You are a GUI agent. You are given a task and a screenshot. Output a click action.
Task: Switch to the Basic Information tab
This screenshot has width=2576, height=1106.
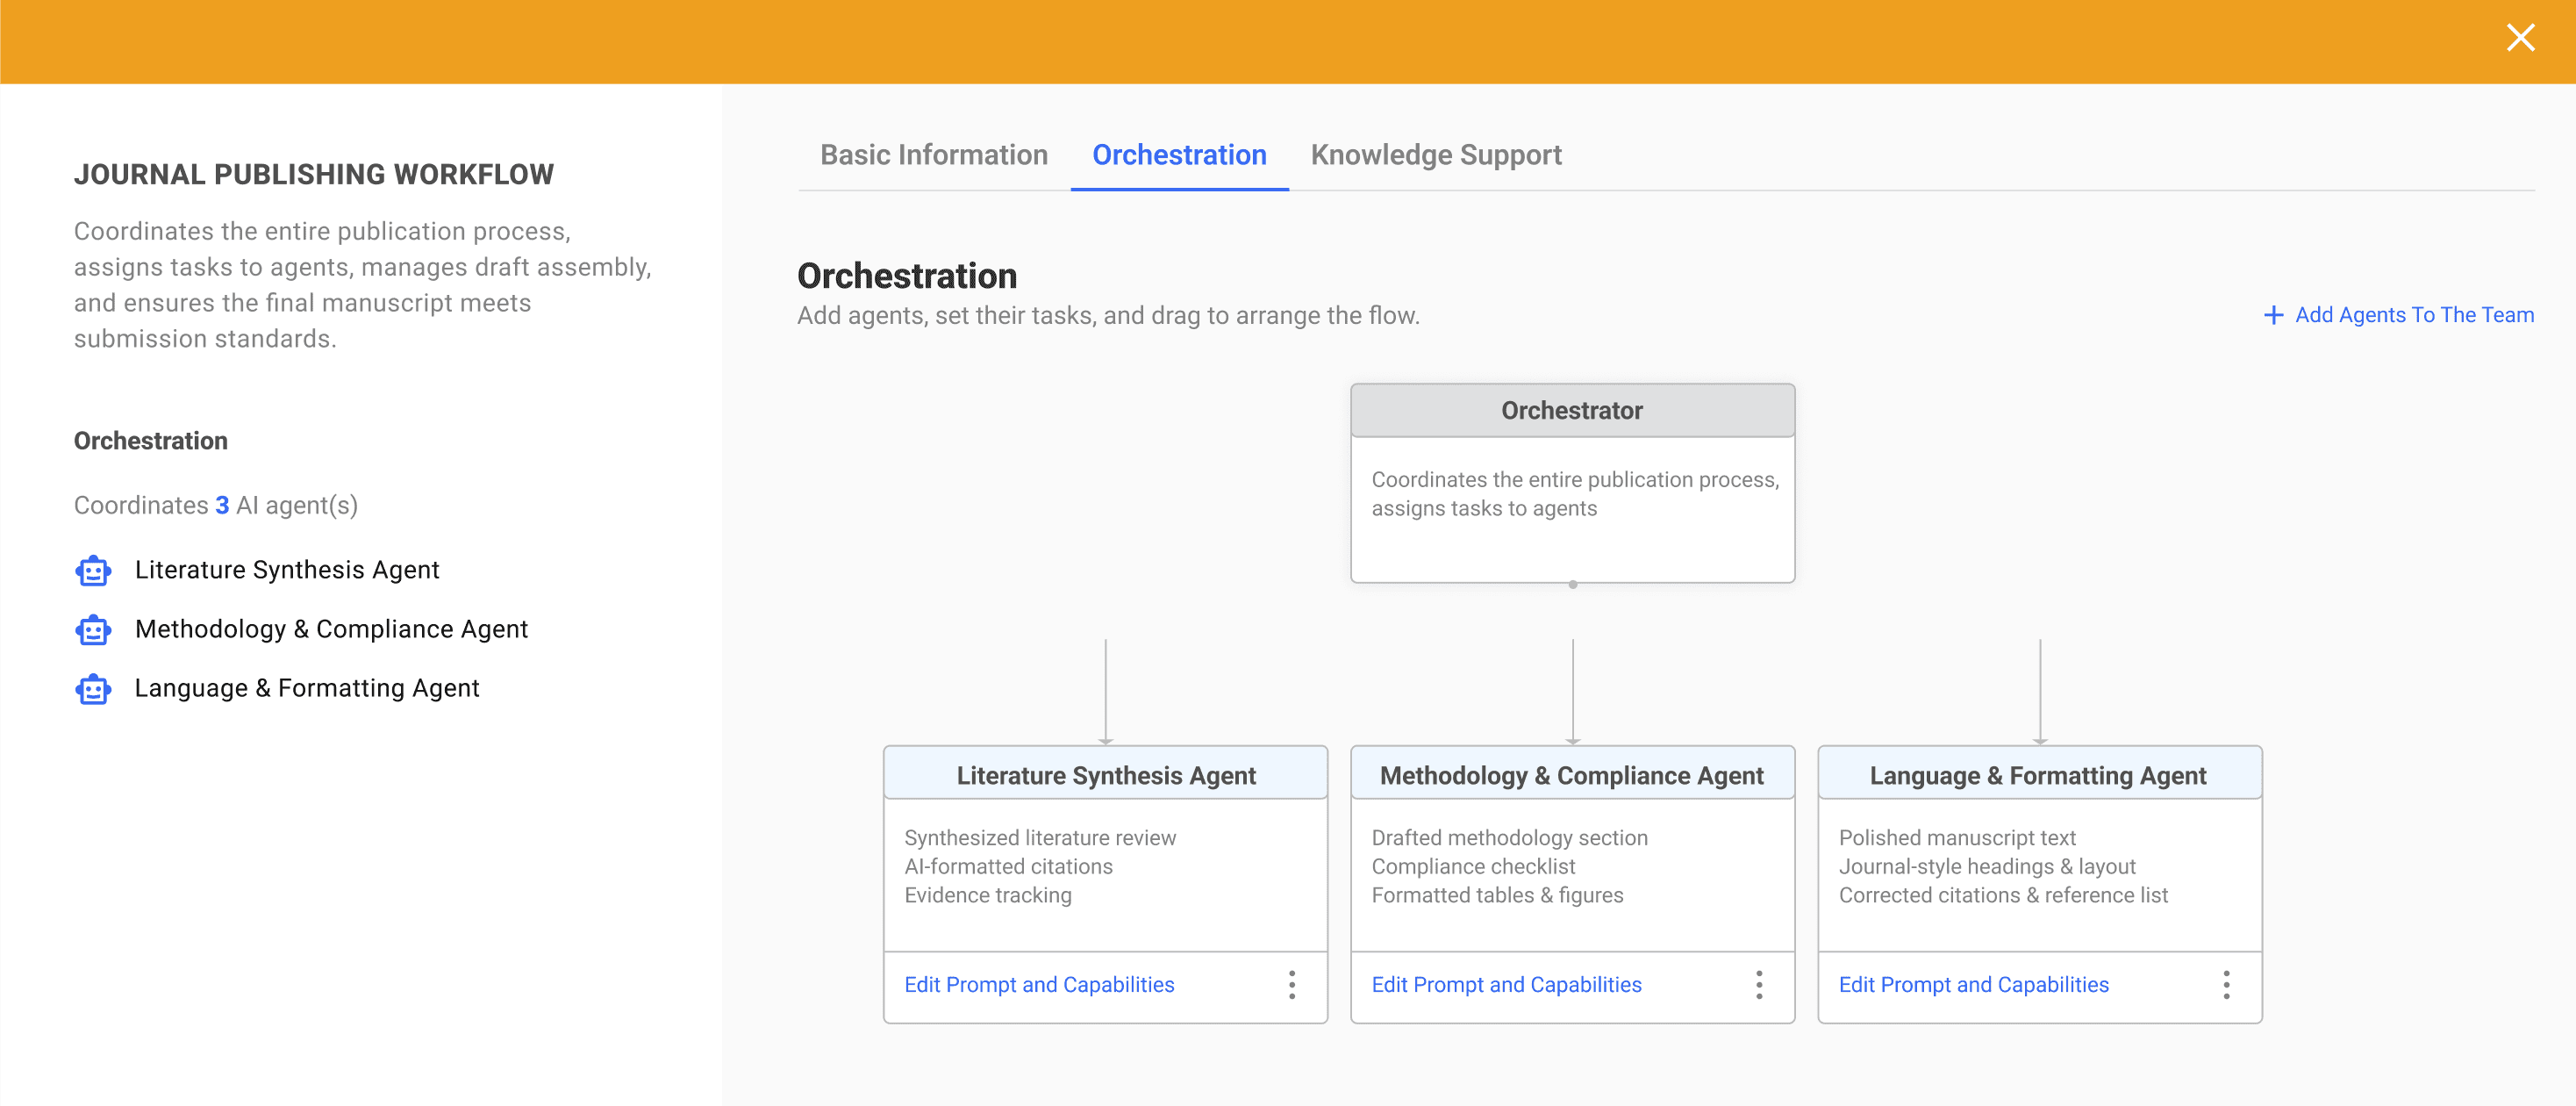pos(933,155)
